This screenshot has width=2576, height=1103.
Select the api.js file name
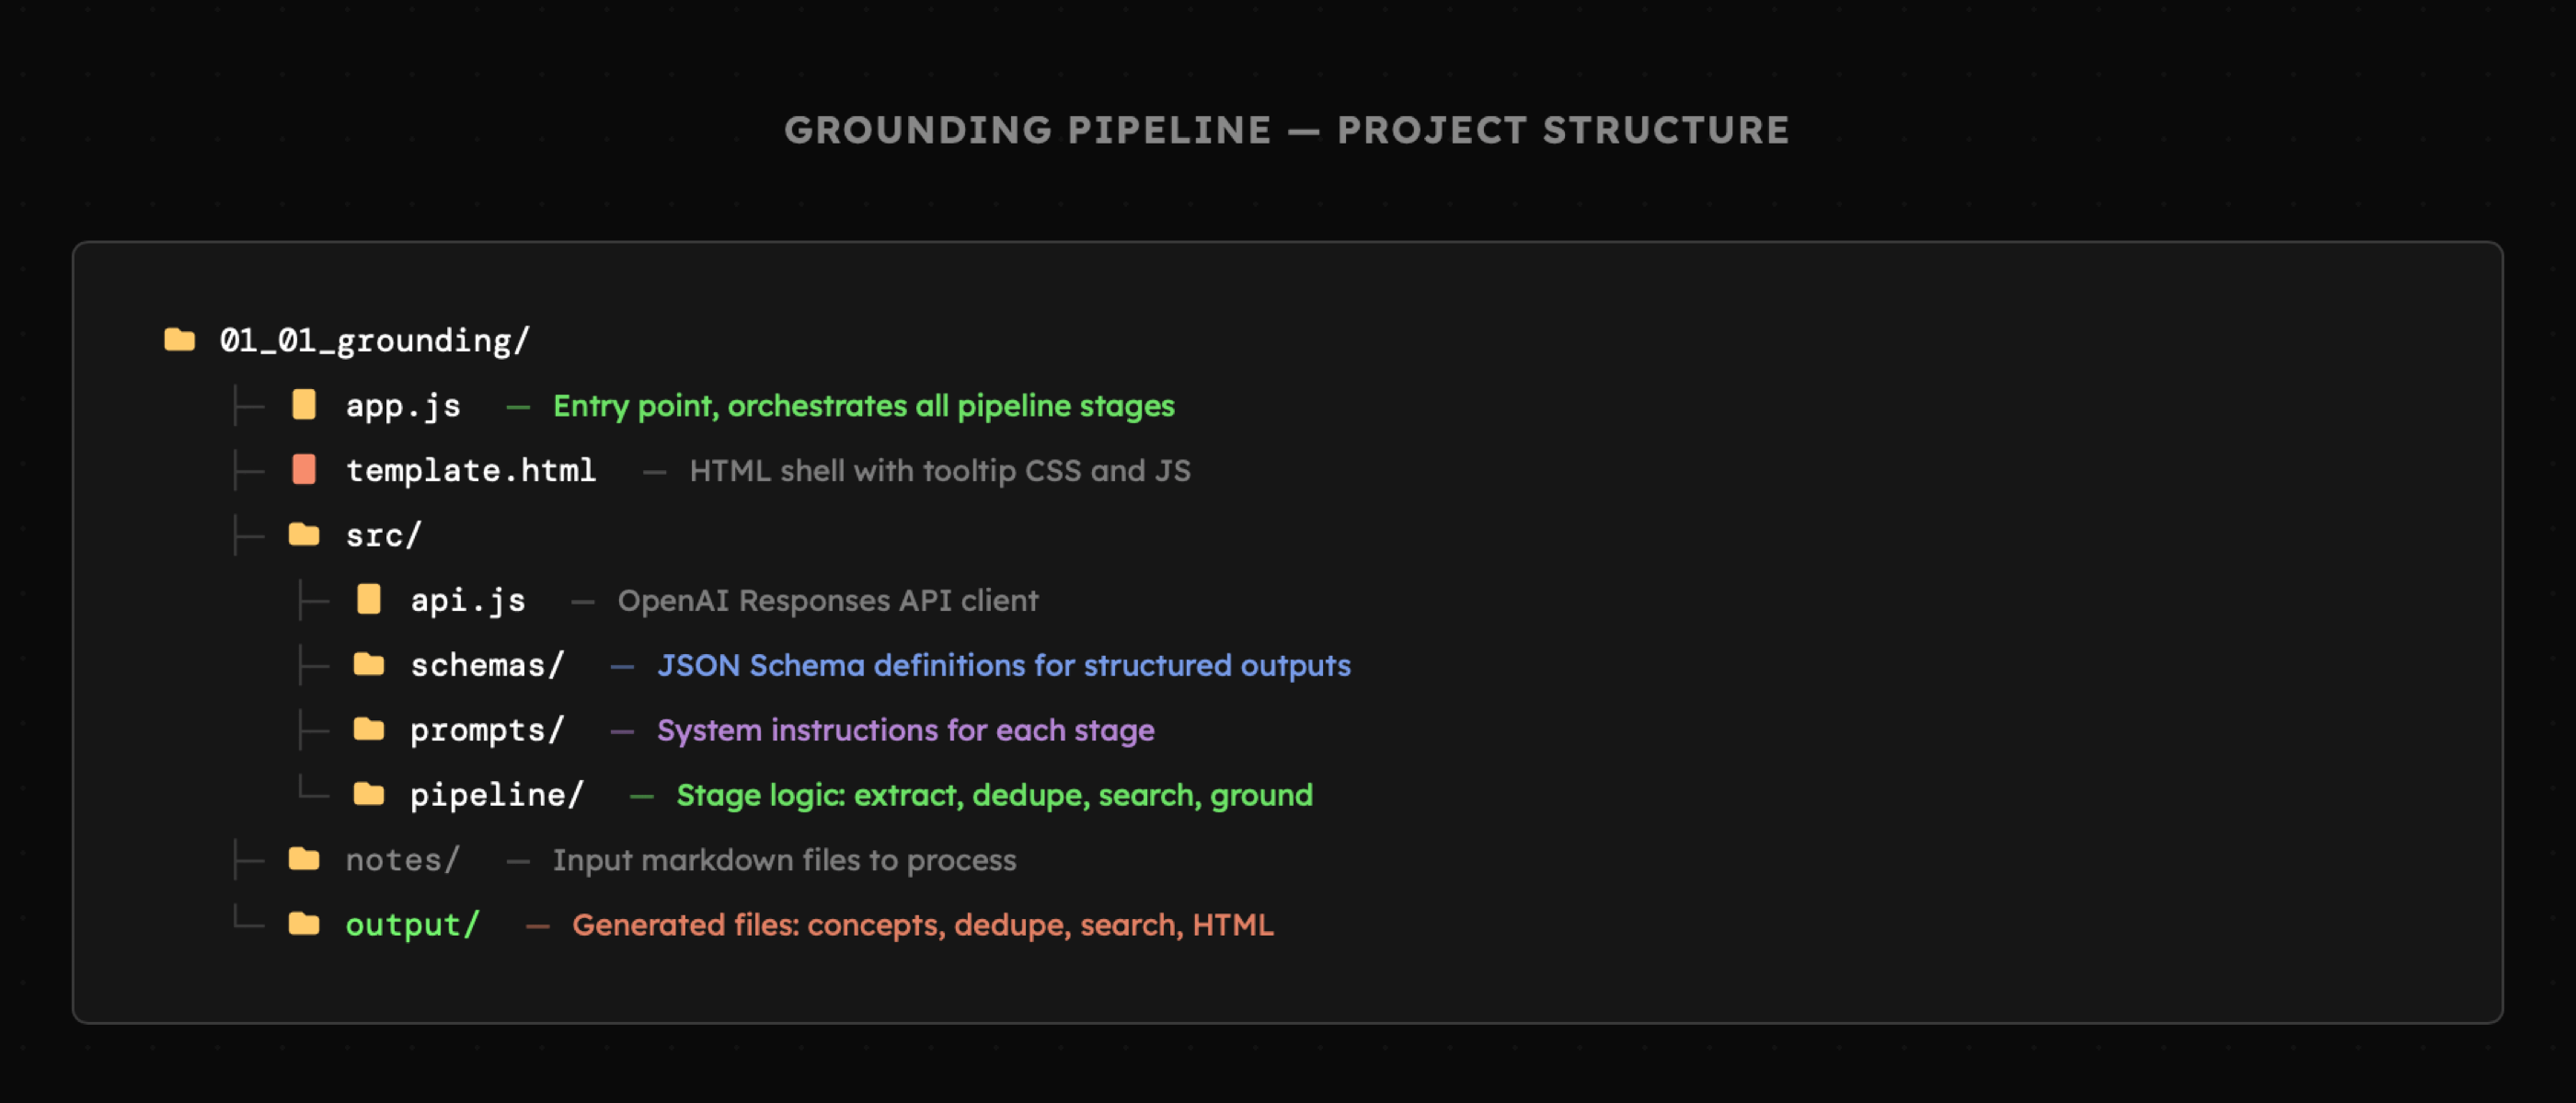[x=468, y=601]
